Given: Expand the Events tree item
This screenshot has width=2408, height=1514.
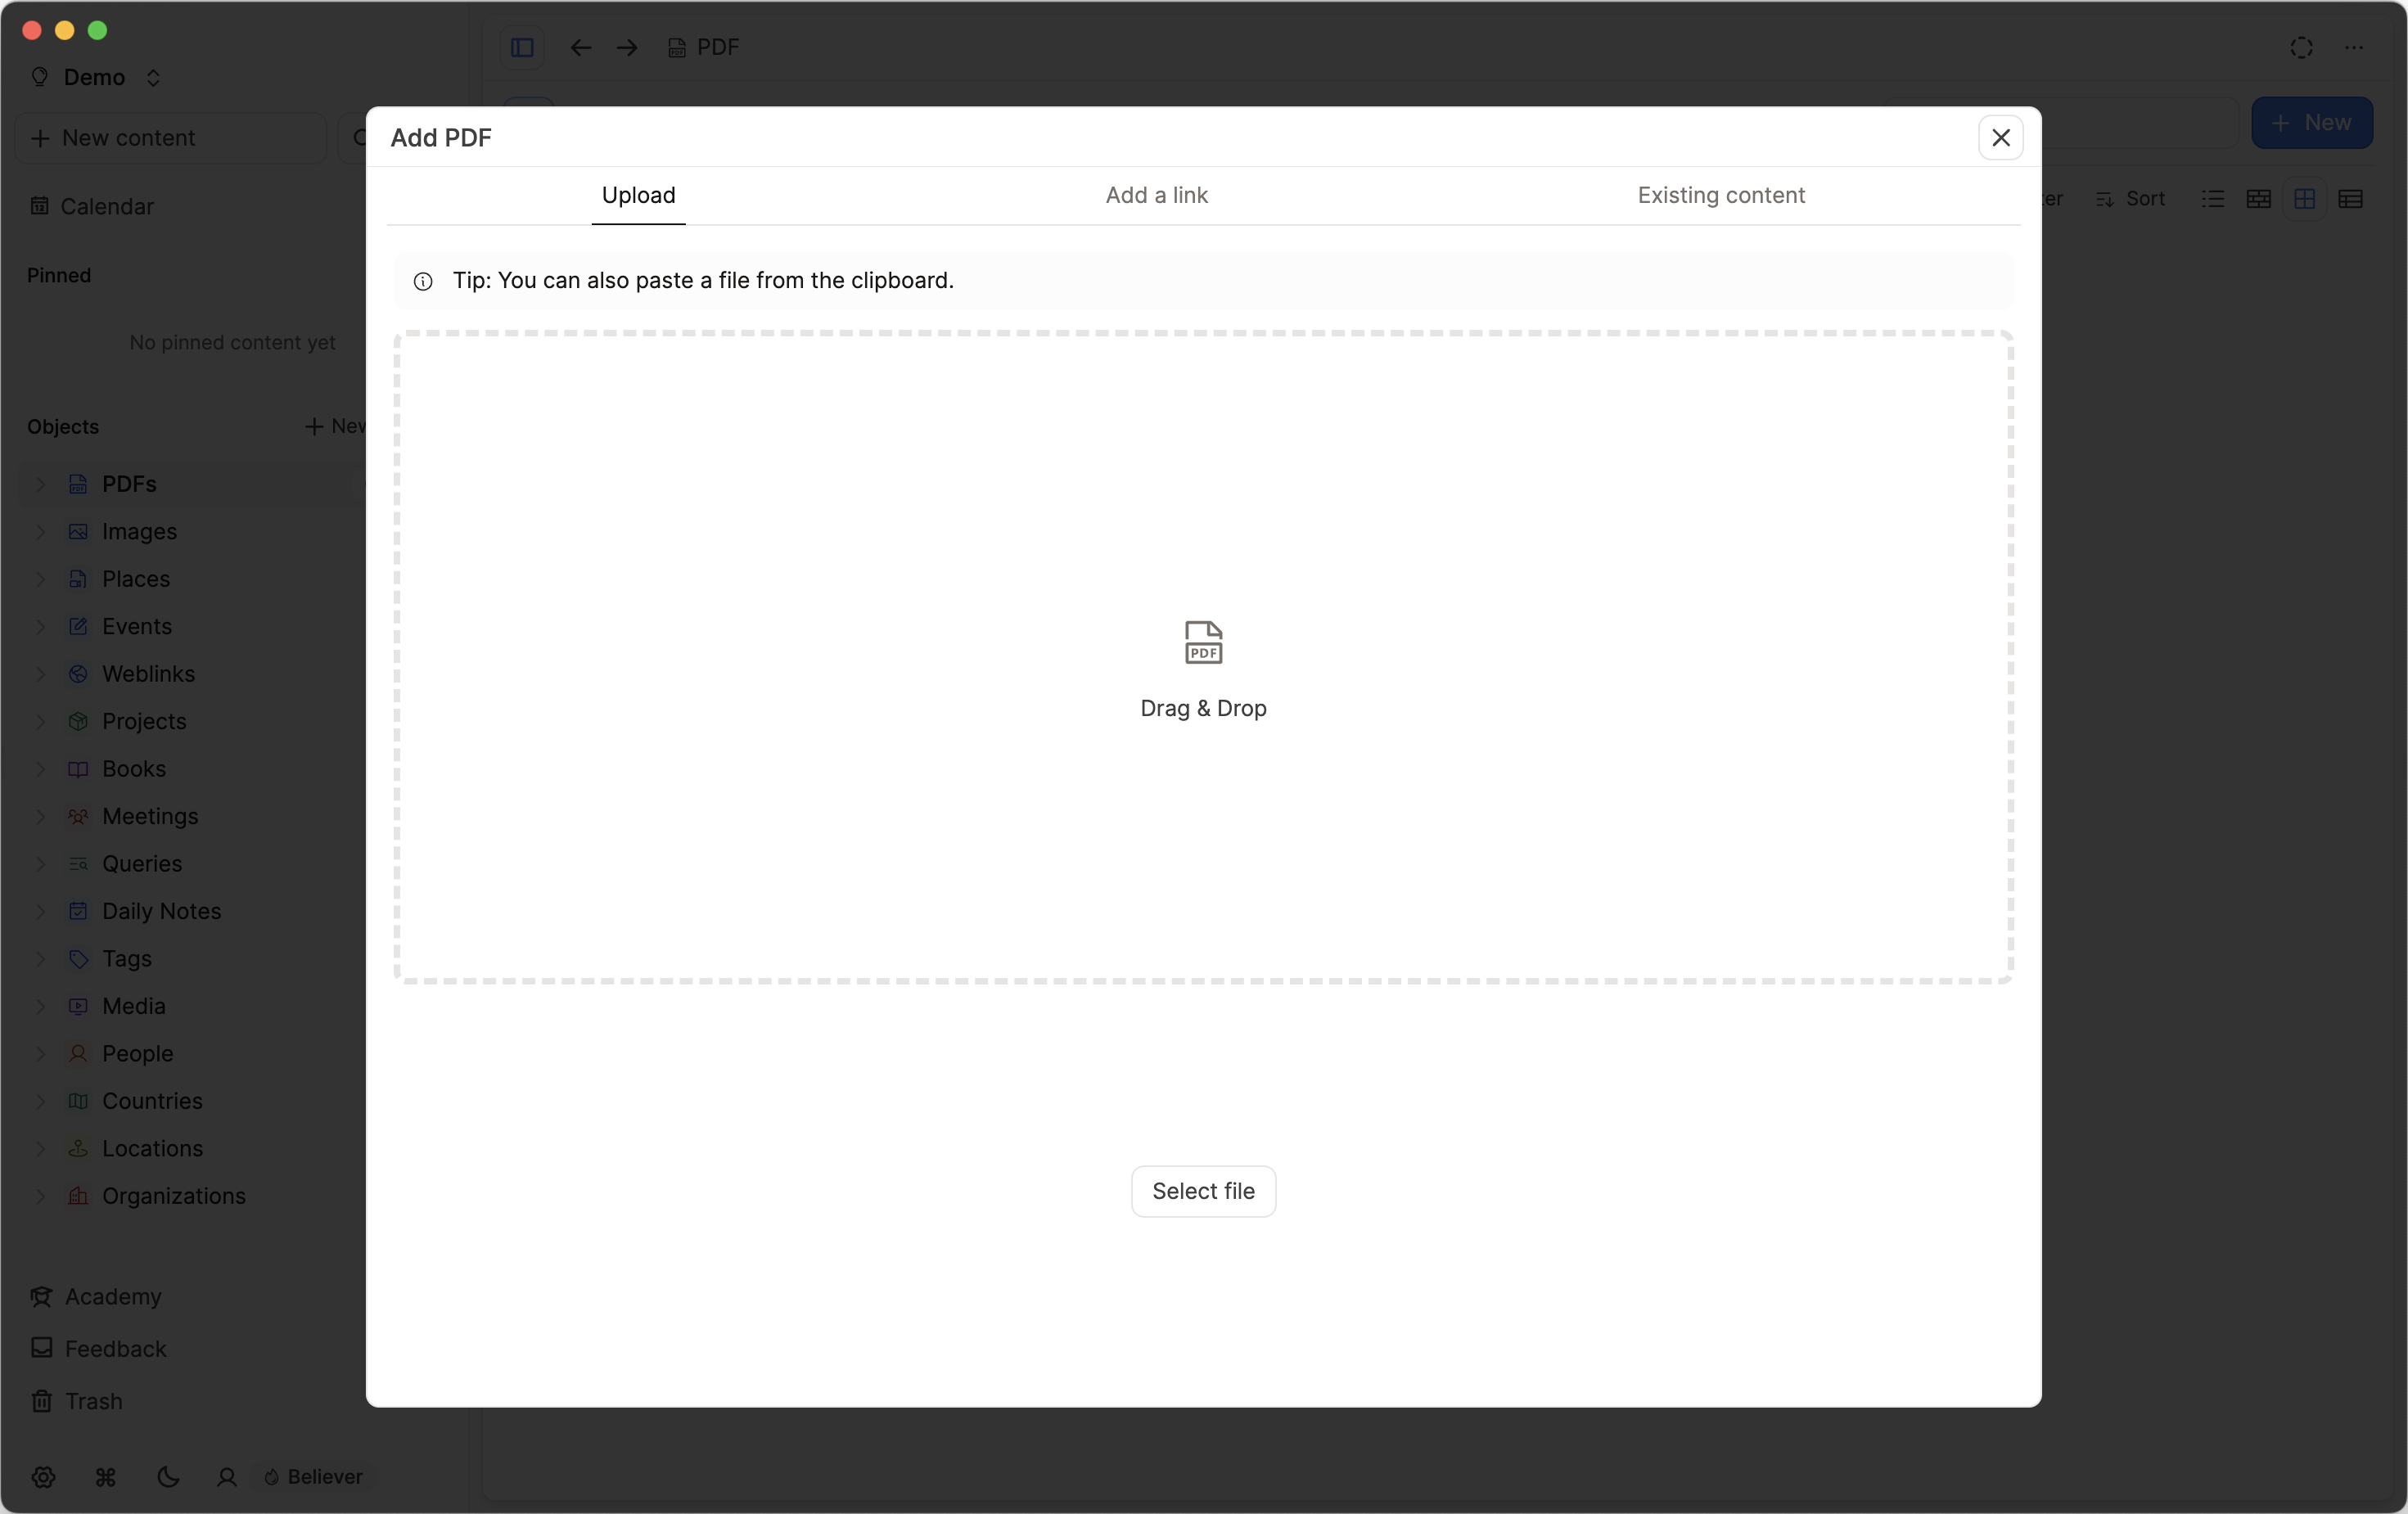Looking at the screenshot, I should [x=38, y=624].
